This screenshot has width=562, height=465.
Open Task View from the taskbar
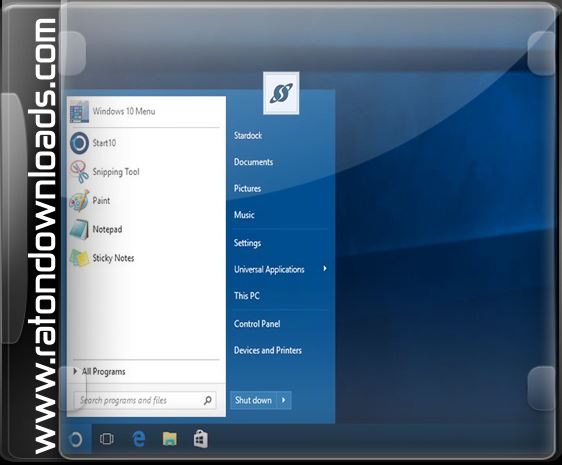pos(107,439)
